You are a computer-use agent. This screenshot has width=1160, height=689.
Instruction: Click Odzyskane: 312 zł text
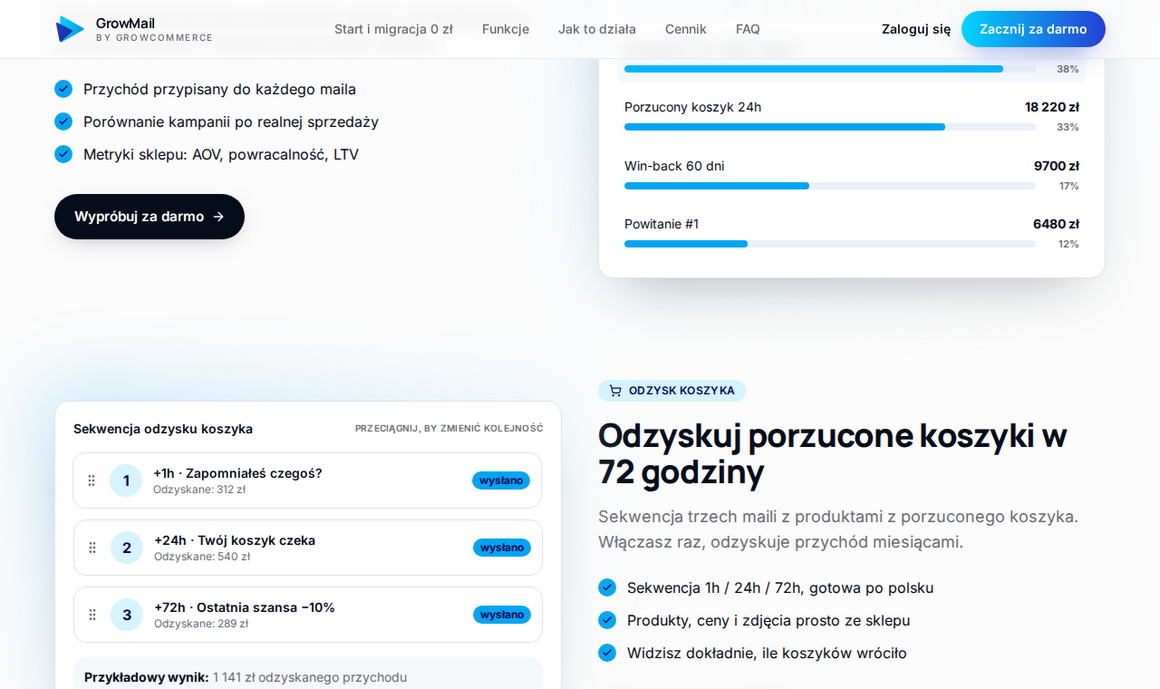199,489
